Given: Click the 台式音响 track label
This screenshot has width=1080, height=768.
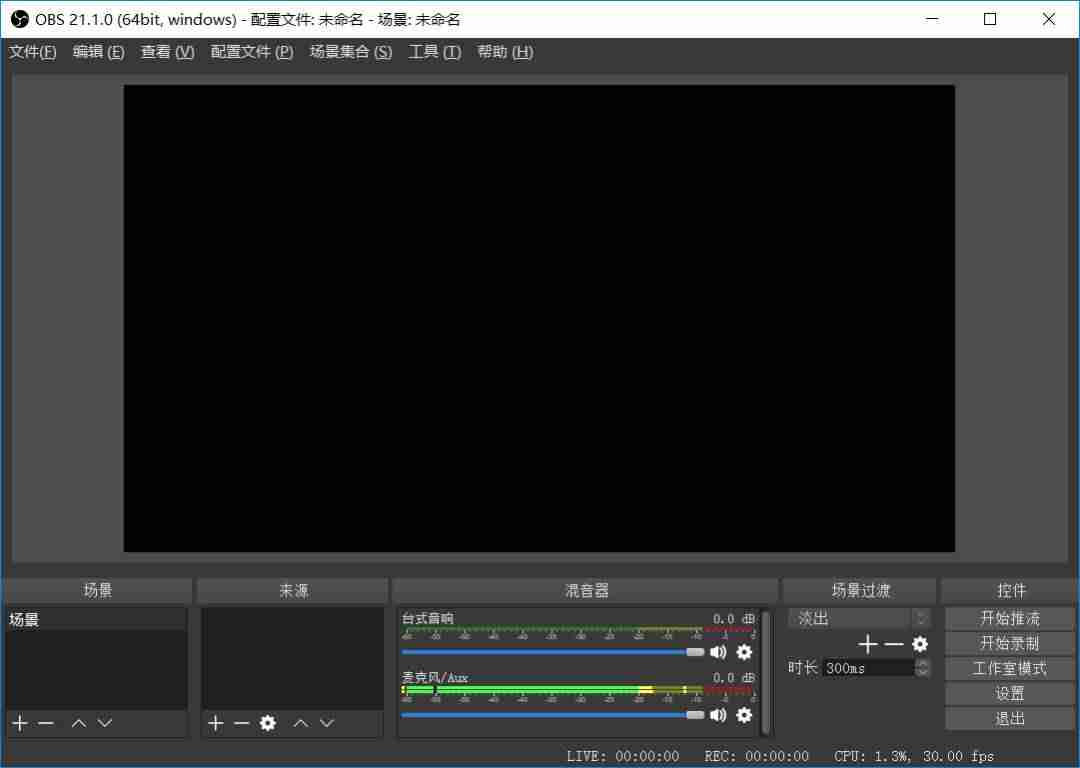Looking at the screenshot, I should [428, 618].
